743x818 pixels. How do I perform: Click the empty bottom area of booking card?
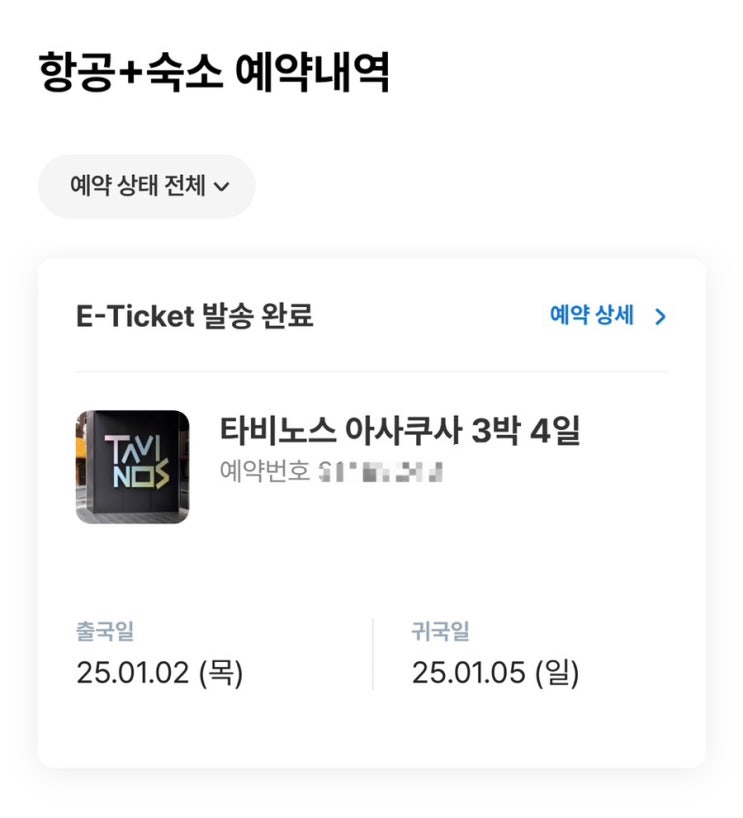tap(372, 735)
